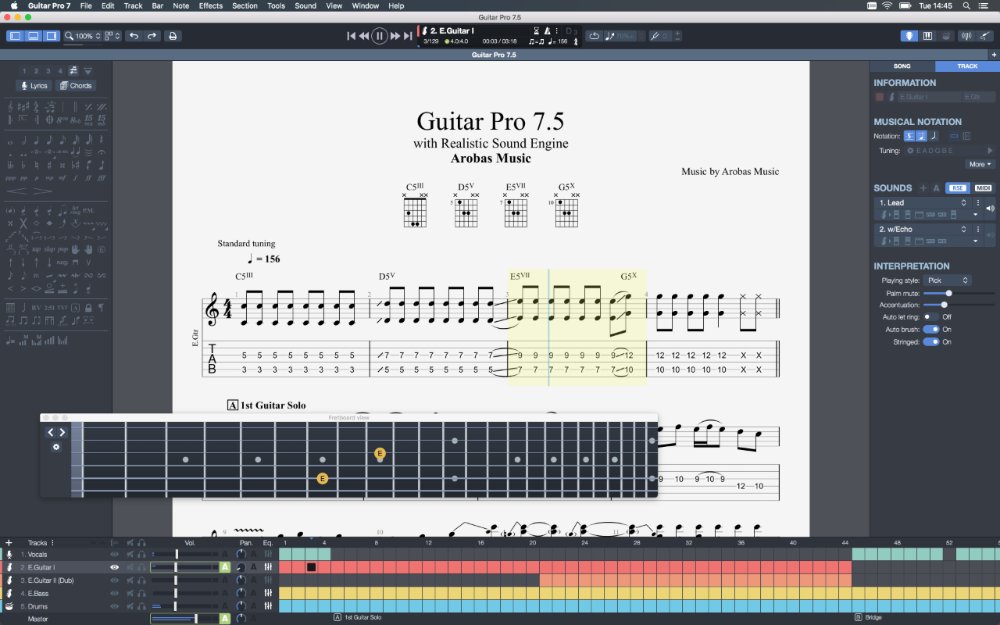Screen dimensions: 1000x625
Task: Add a new track with plus icon
Action: coord(9,543)
